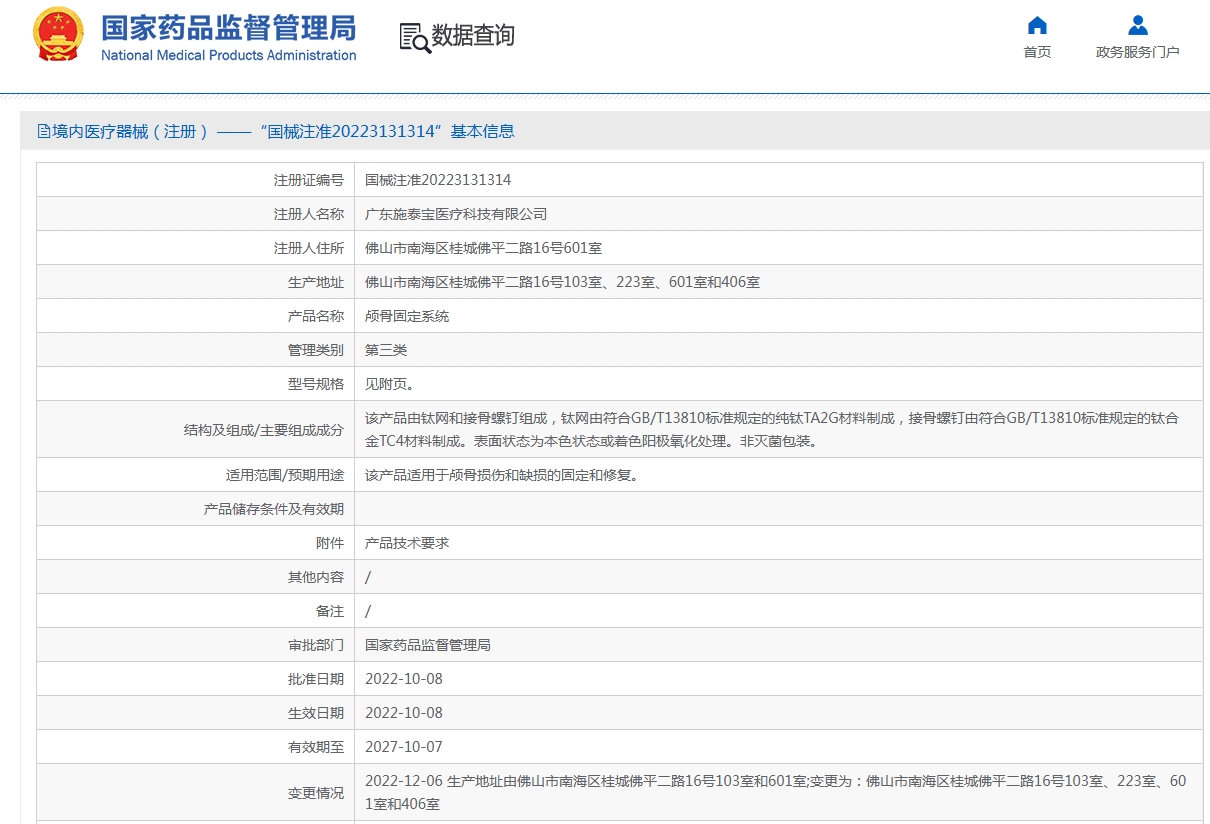Click the 首页 link text
This screenshot has height=824, width=1210.
tap(1037, 52)
